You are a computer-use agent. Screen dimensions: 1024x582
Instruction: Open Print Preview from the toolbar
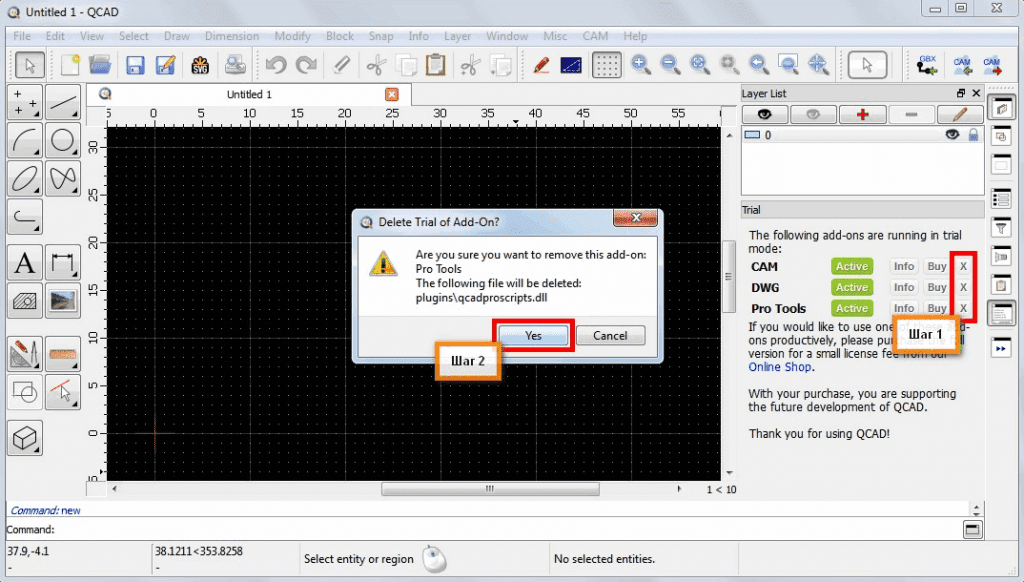pyautogui.click(x=234, y=65)
